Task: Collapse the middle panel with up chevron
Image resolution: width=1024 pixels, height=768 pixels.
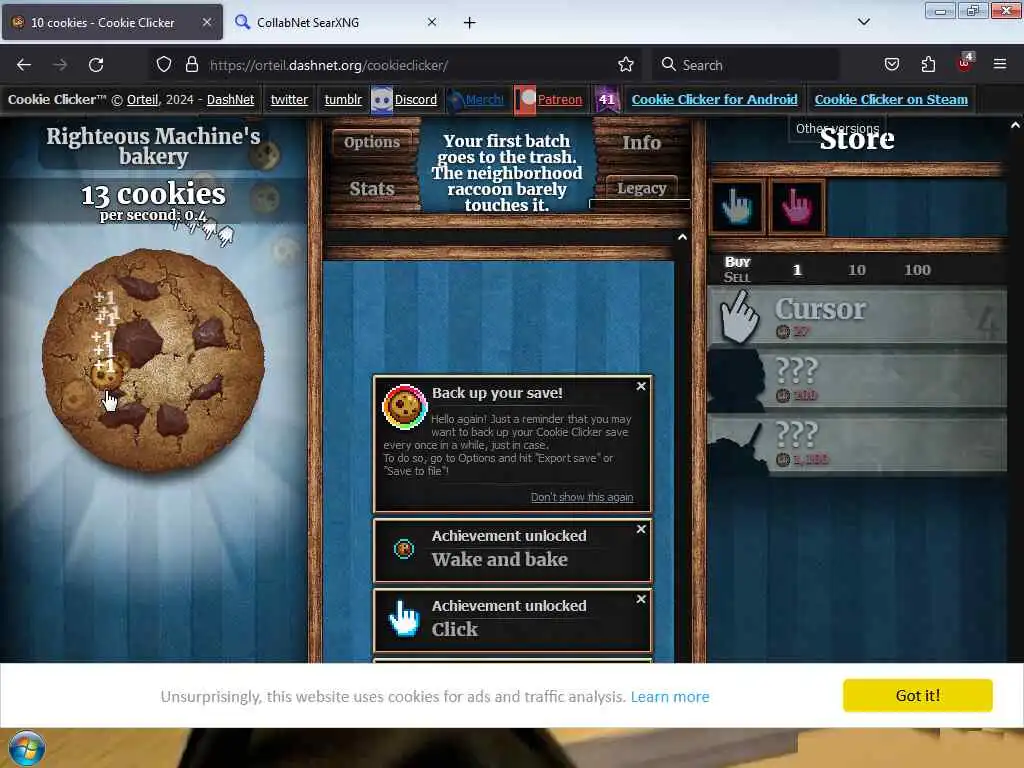Action: tap(682, 237)
